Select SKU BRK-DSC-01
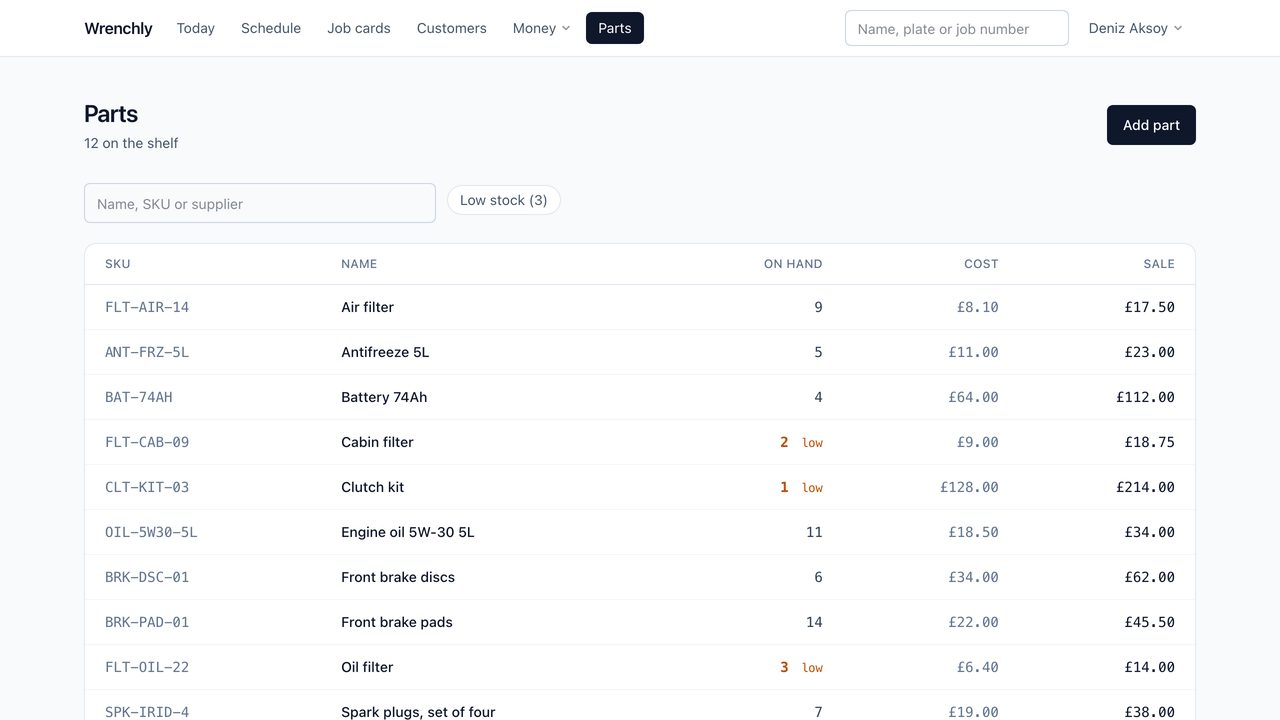Screen dimensions: 1280x720 [147, 577]
